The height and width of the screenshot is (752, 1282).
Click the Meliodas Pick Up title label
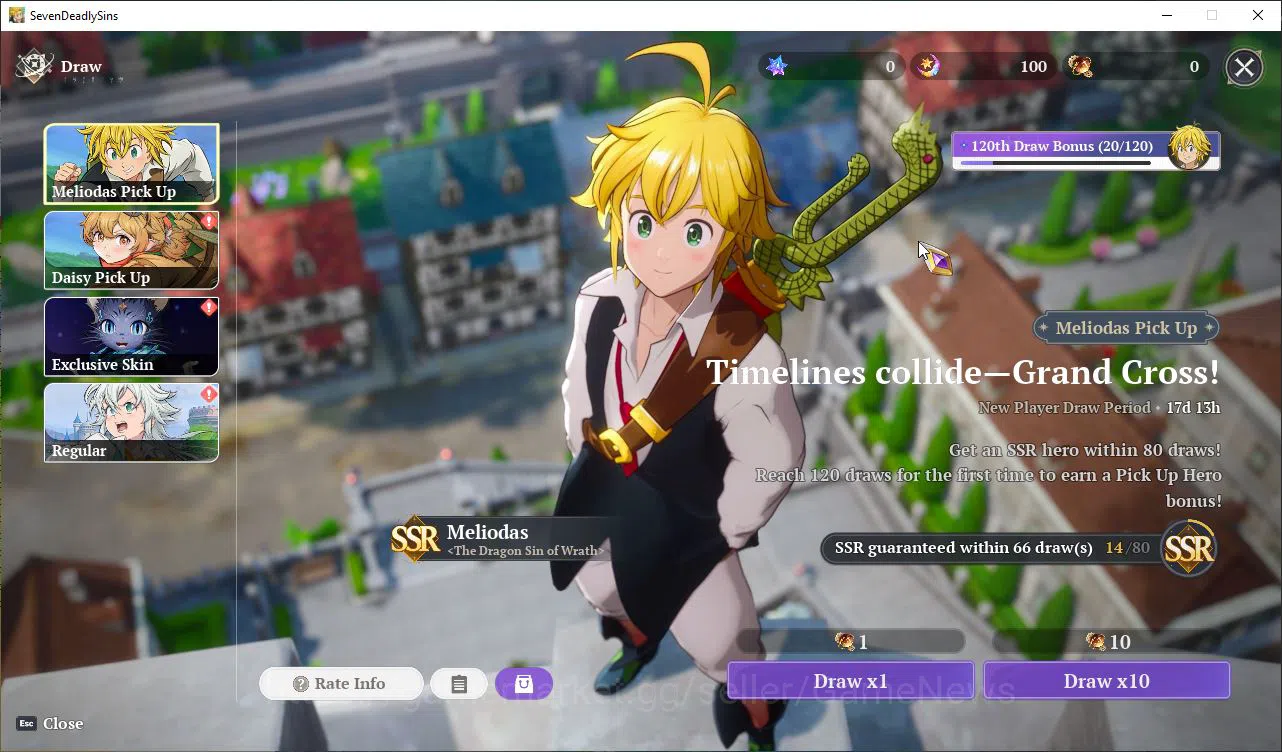(1126, 328)
